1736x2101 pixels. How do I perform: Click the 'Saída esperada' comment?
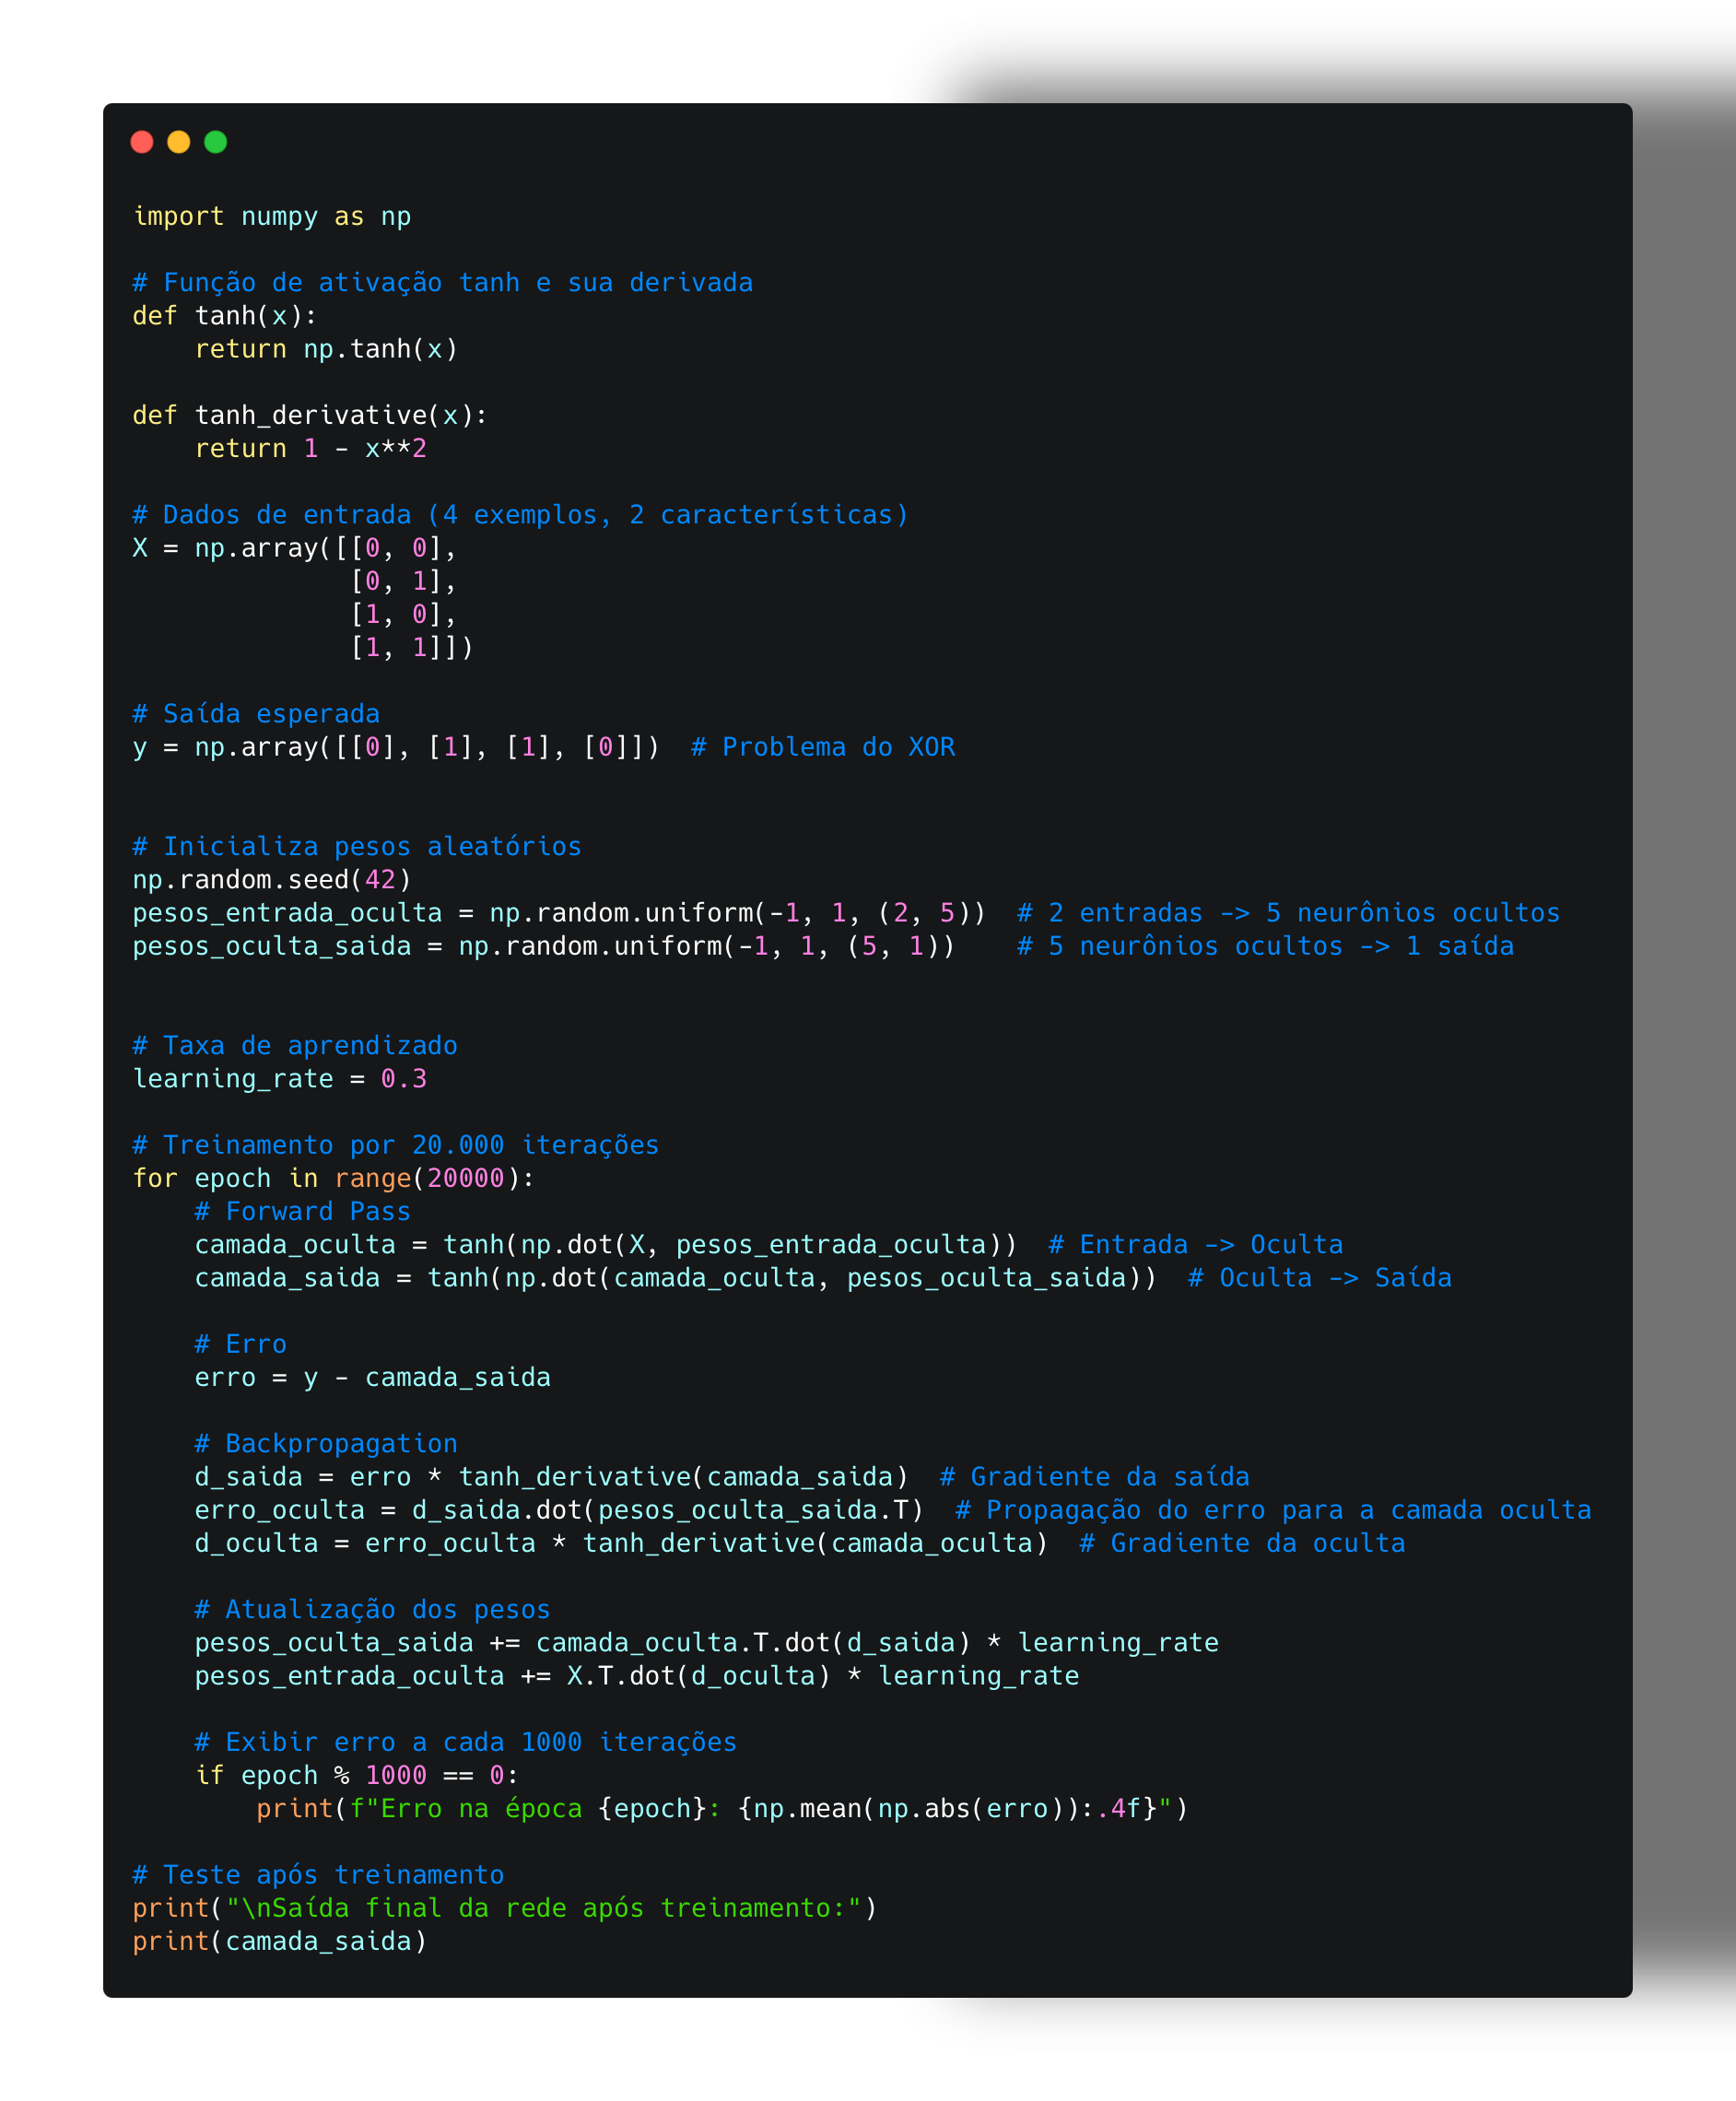pos(256,714)
